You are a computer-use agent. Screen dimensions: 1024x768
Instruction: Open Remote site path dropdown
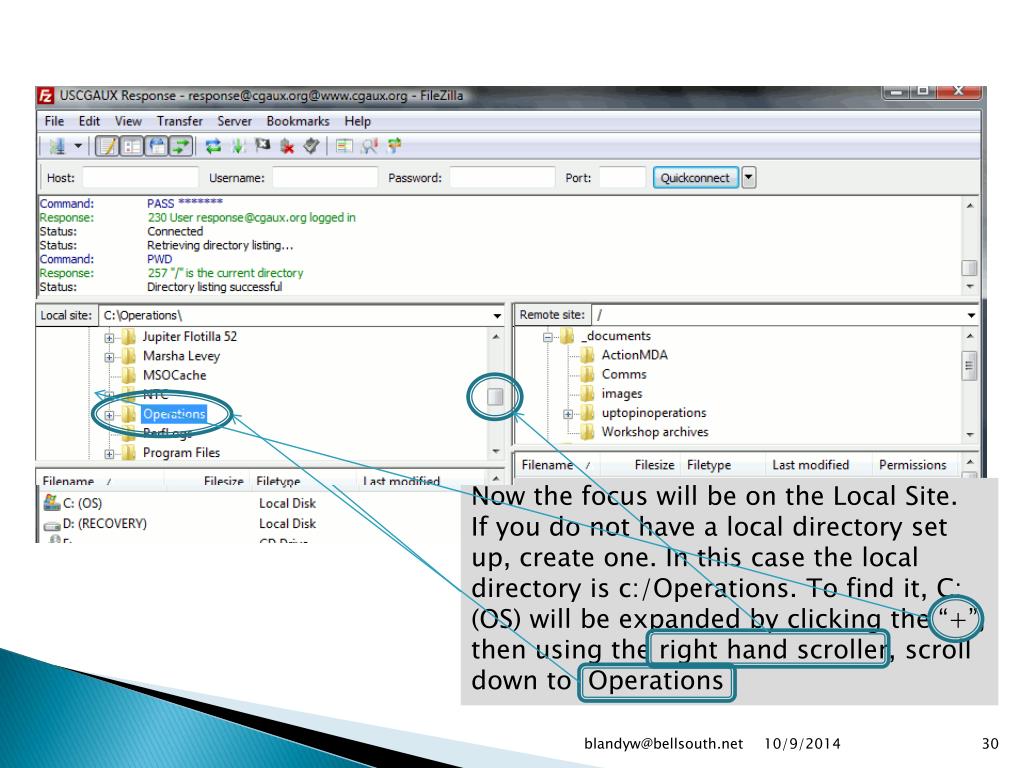coord(971,315)
